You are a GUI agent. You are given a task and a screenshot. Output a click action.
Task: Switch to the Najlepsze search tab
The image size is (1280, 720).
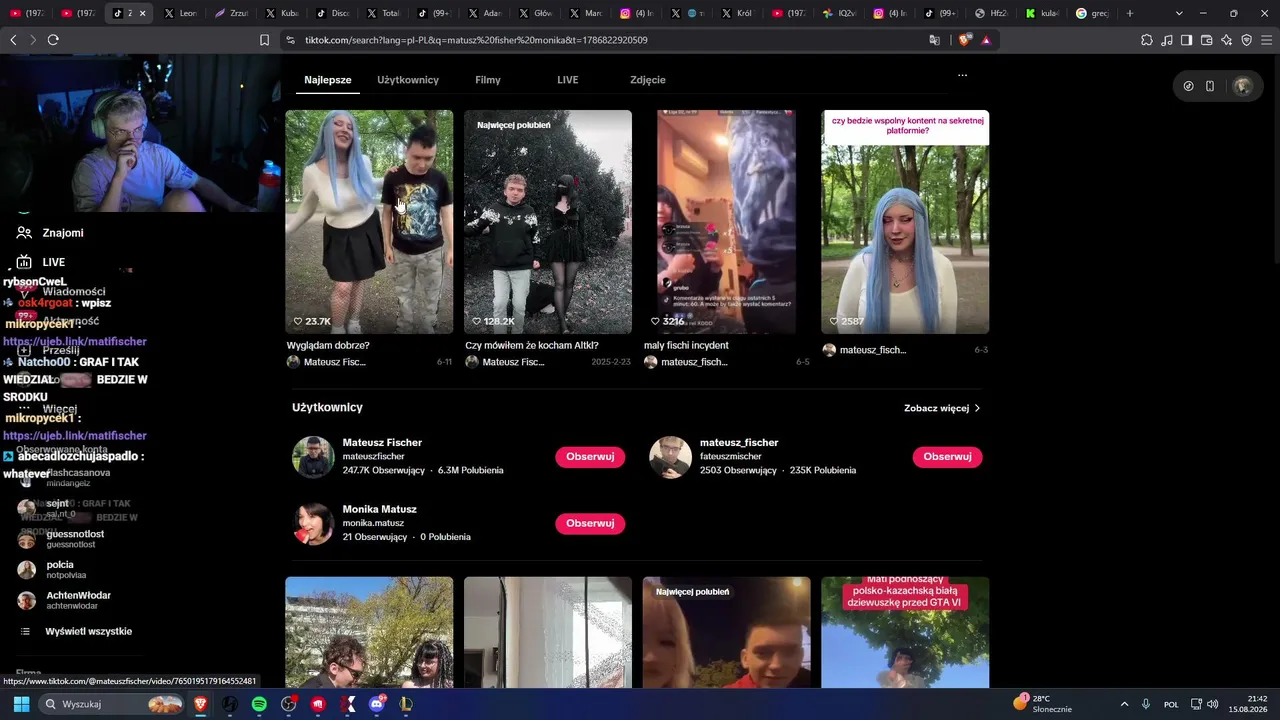[328, 80]
